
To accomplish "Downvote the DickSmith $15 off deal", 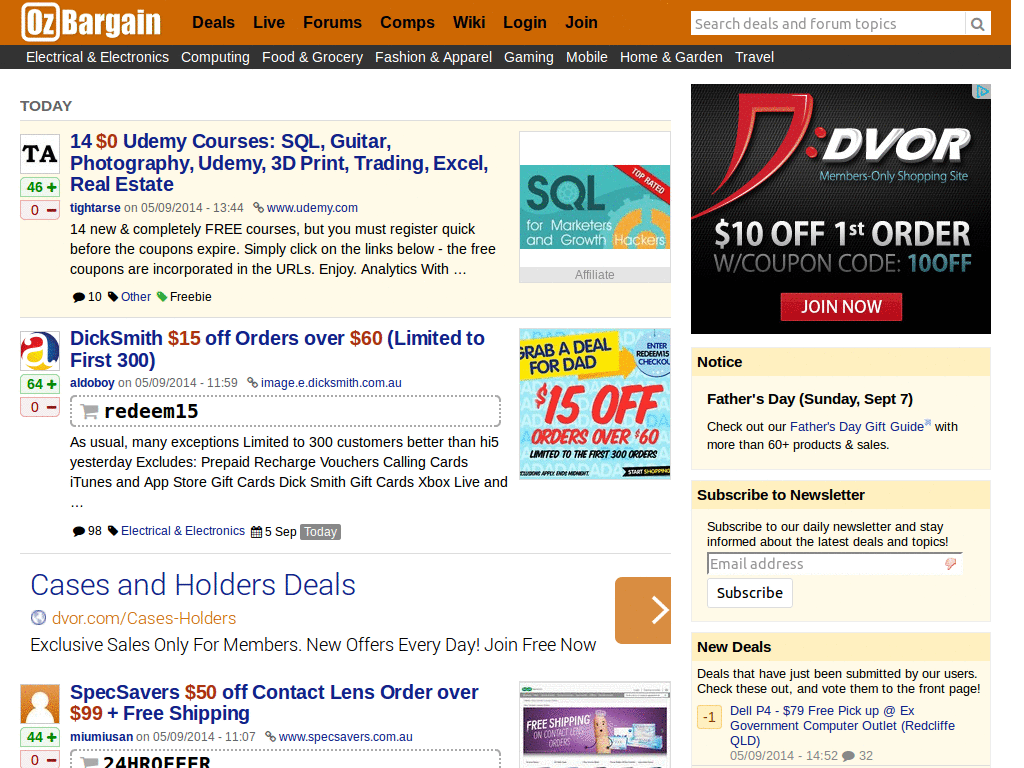I will click(40, 408).
